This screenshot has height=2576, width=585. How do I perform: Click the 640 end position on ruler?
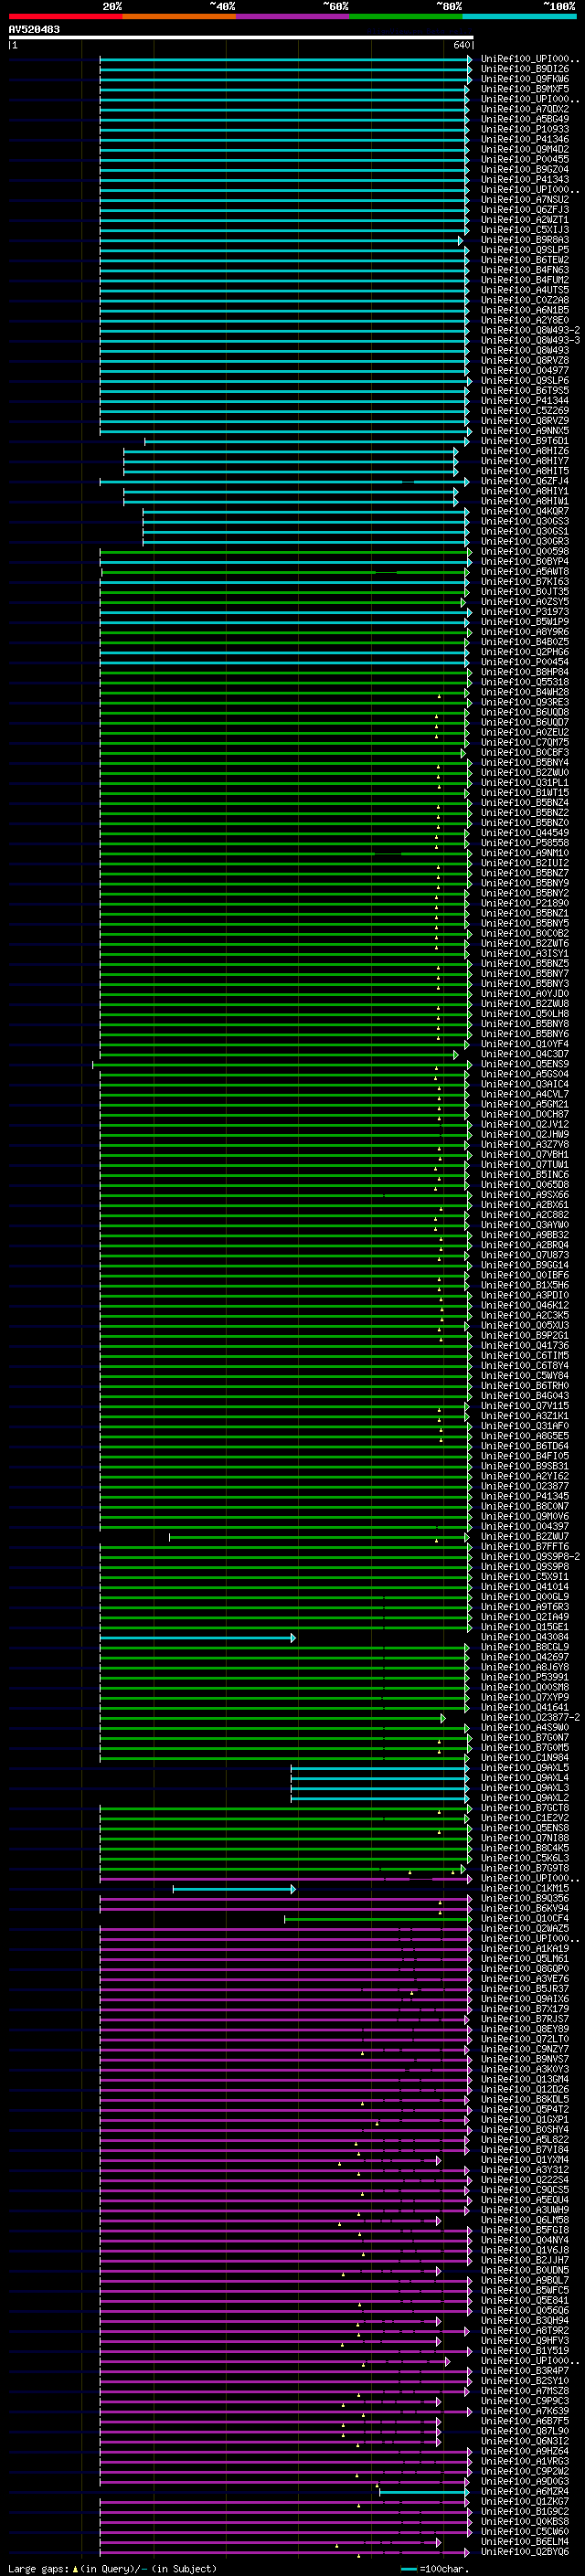coord(461,45)
